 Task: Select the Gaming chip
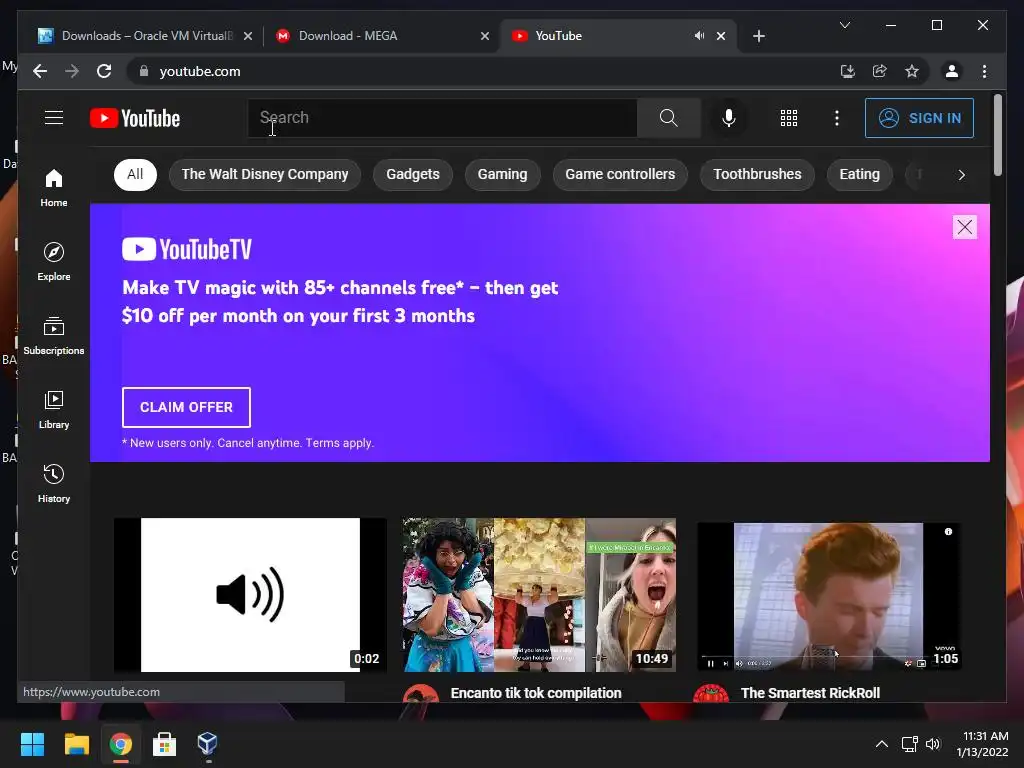tap(502, 174)
